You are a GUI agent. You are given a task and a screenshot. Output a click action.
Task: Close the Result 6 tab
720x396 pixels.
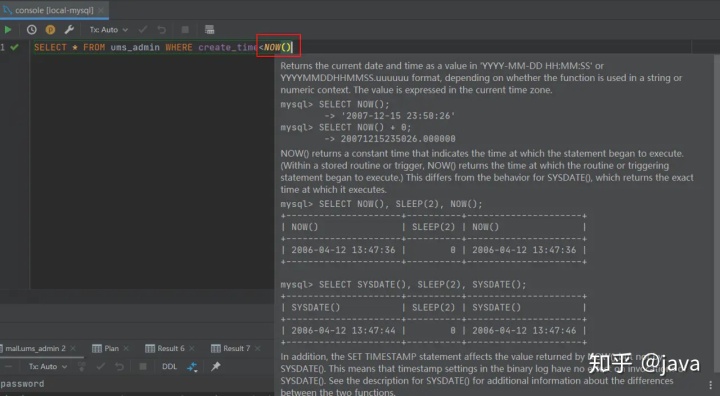point(191,349)
